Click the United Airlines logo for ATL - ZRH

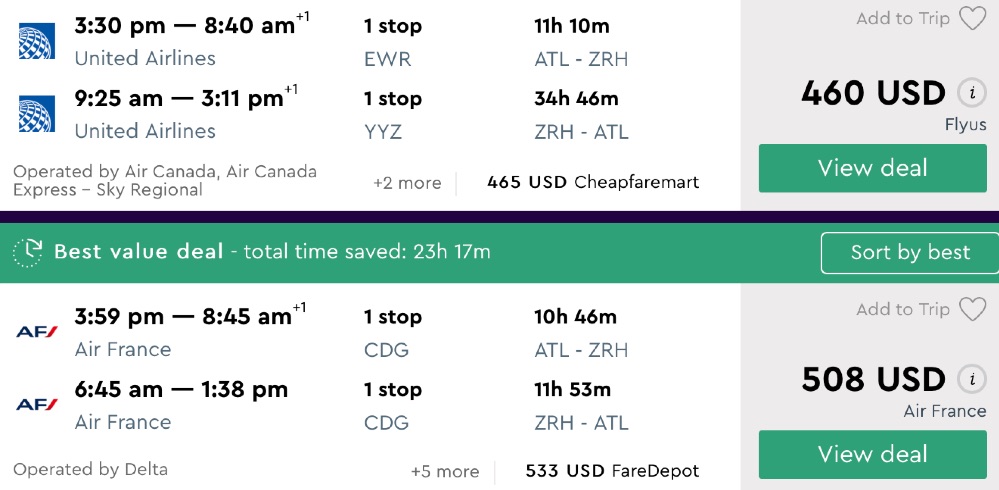point(37,41)
